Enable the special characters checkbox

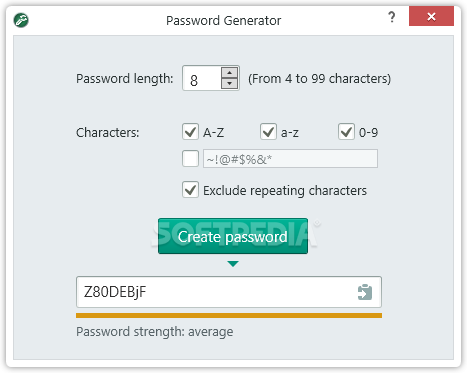point(190,158)
